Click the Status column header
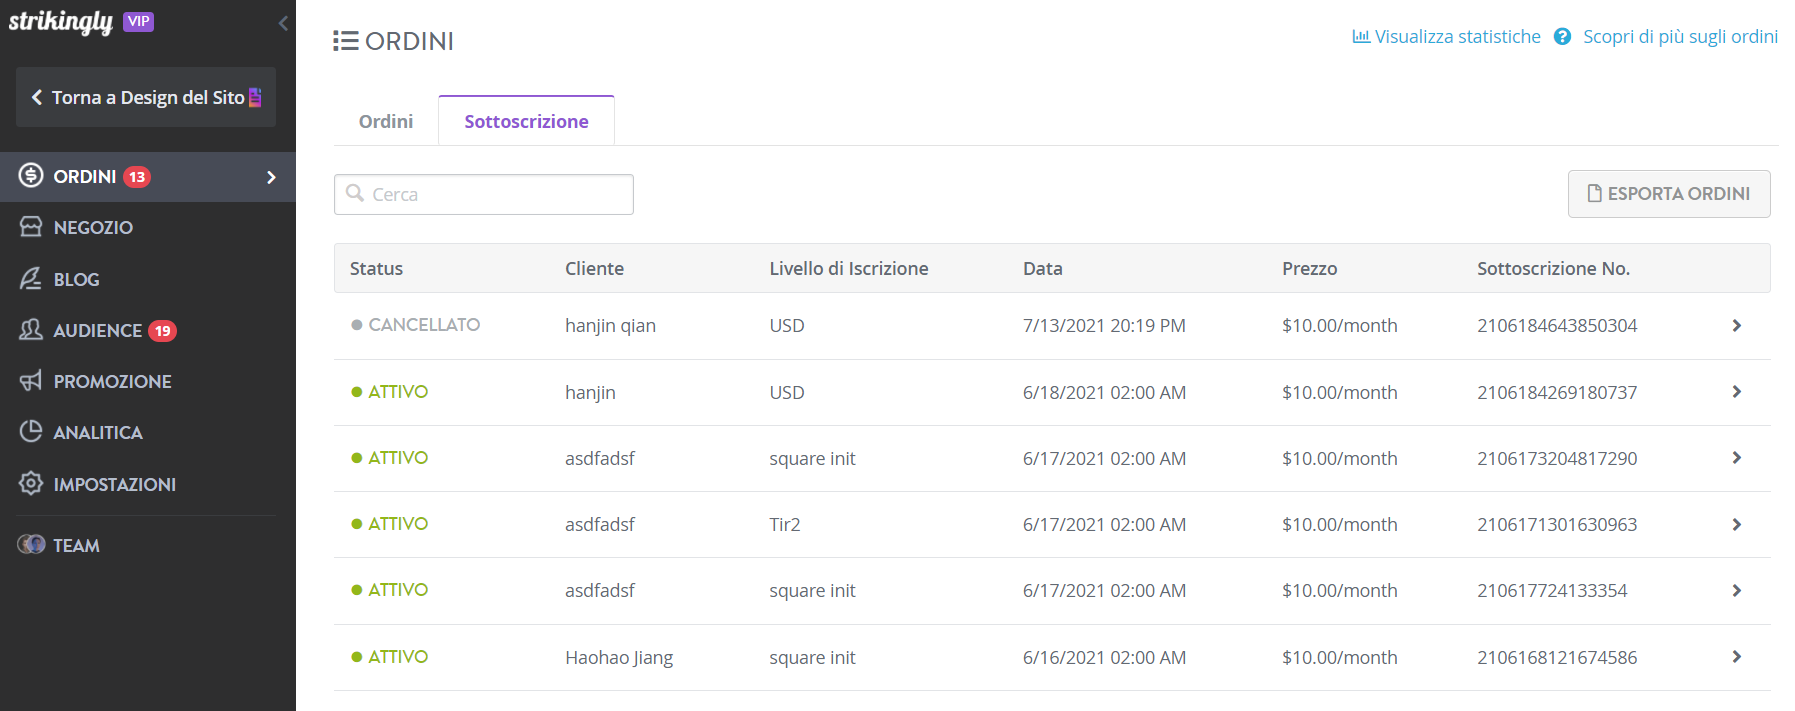The height and width of the screenshot is (711, 1795). 376,268
